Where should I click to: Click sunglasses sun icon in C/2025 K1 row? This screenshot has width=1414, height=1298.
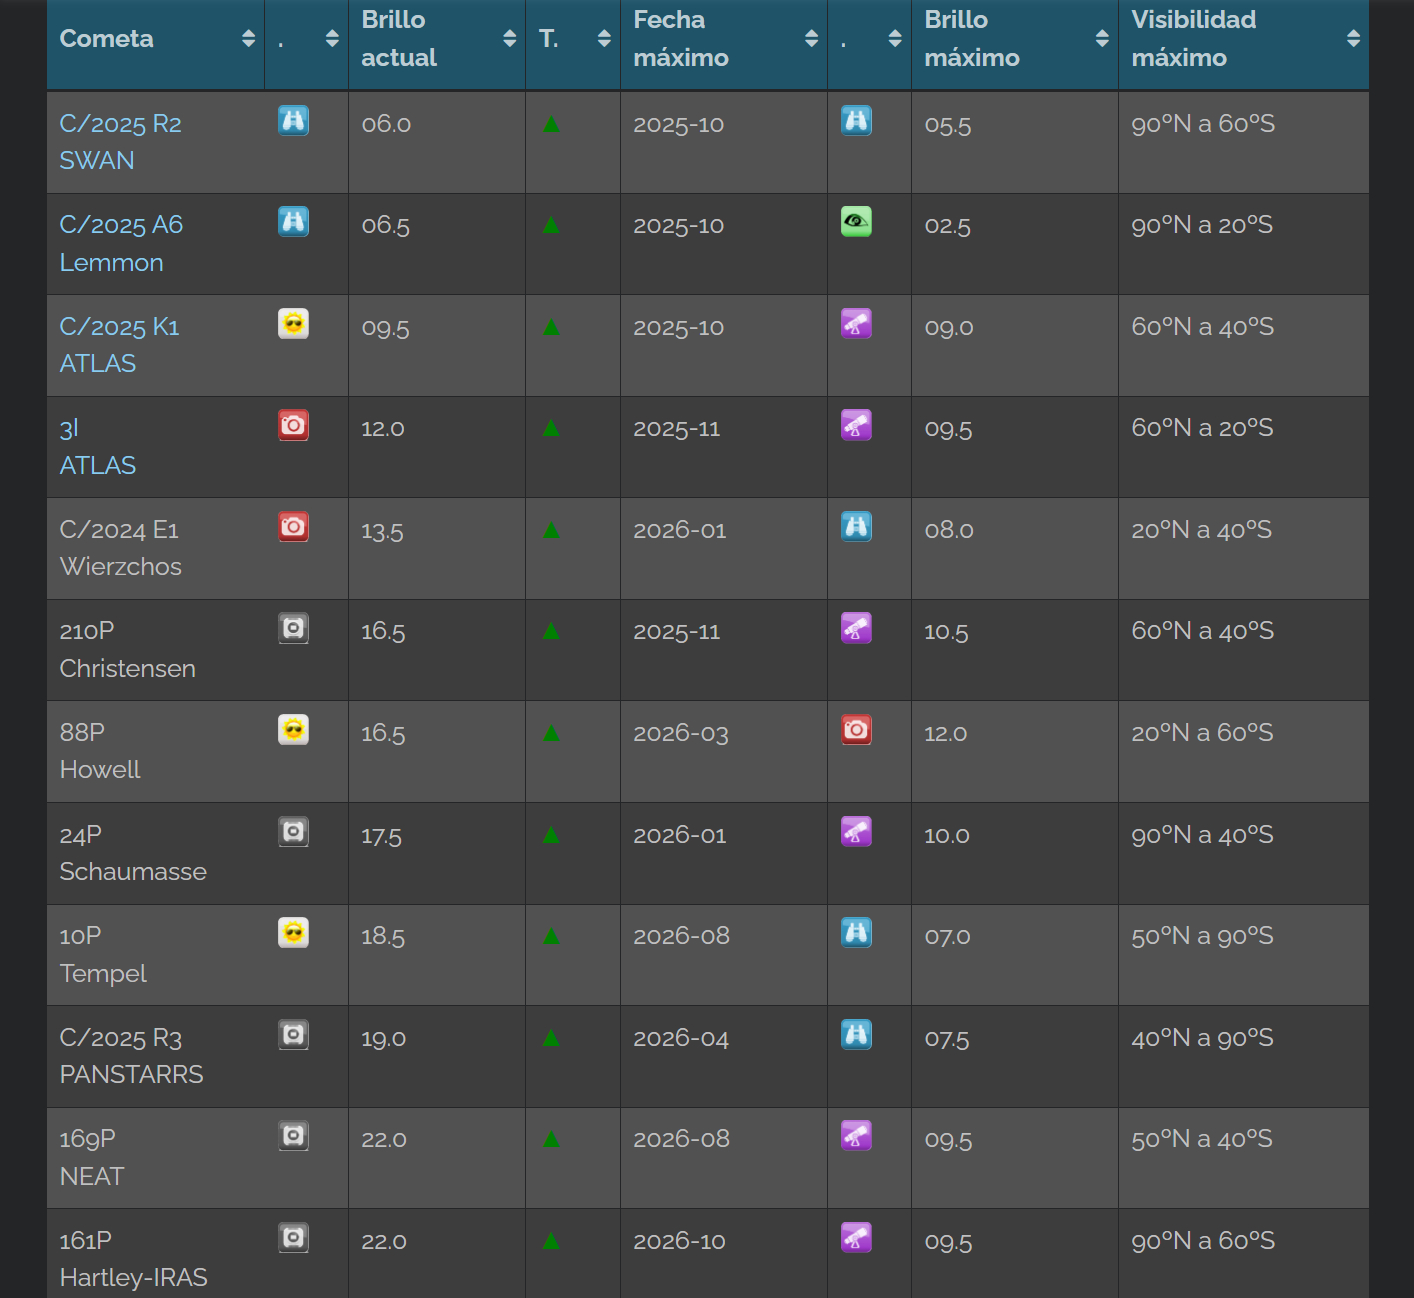click(x=293, y=324)
